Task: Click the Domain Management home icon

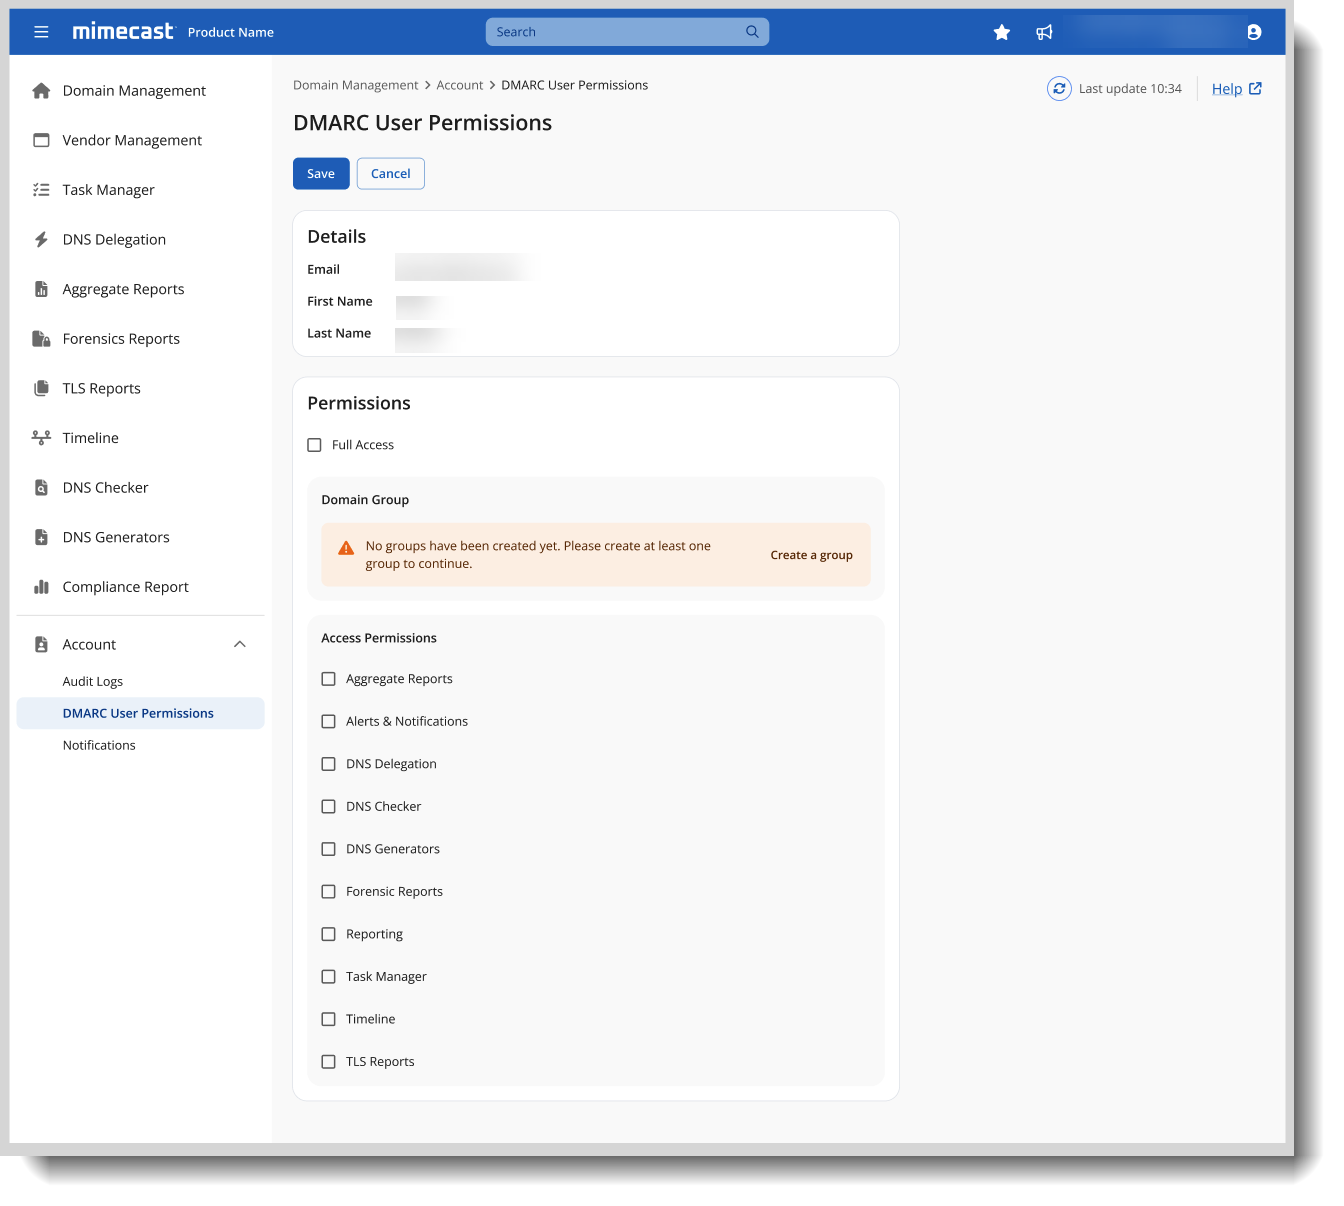Action: click(x=41, y=91)
